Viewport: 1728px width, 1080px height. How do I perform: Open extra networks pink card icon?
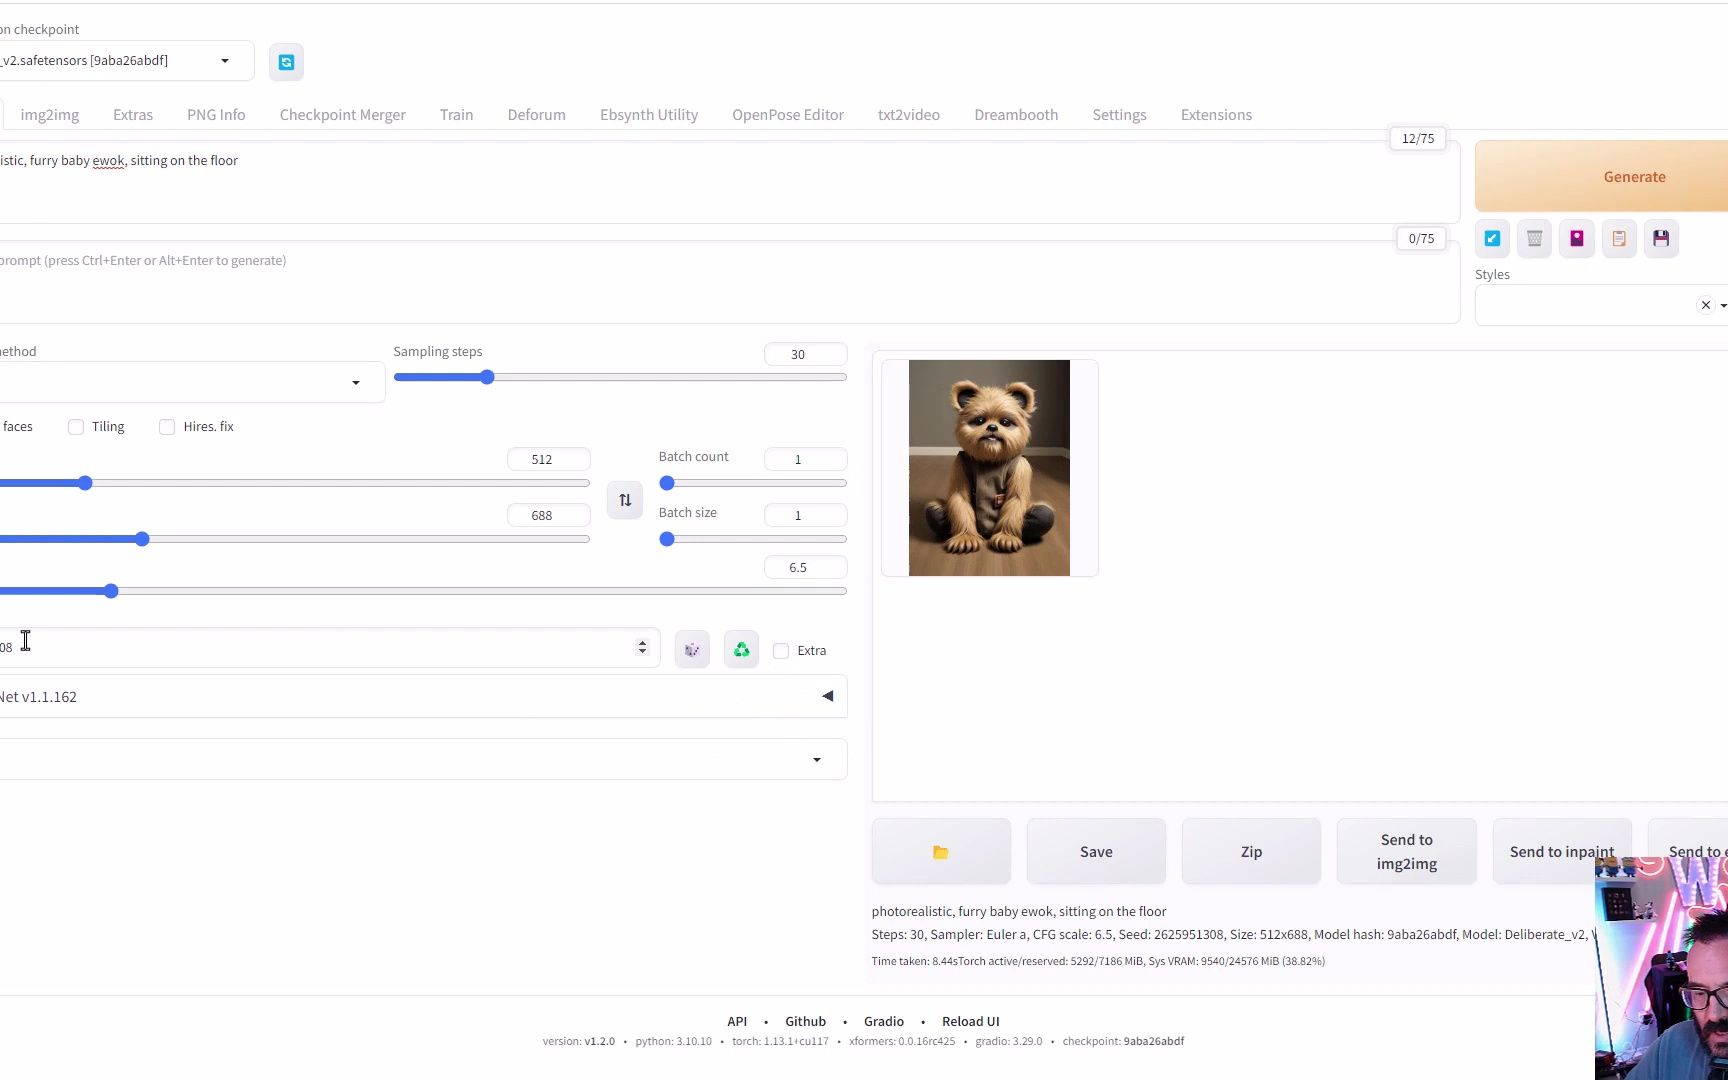click(1577, 238)
